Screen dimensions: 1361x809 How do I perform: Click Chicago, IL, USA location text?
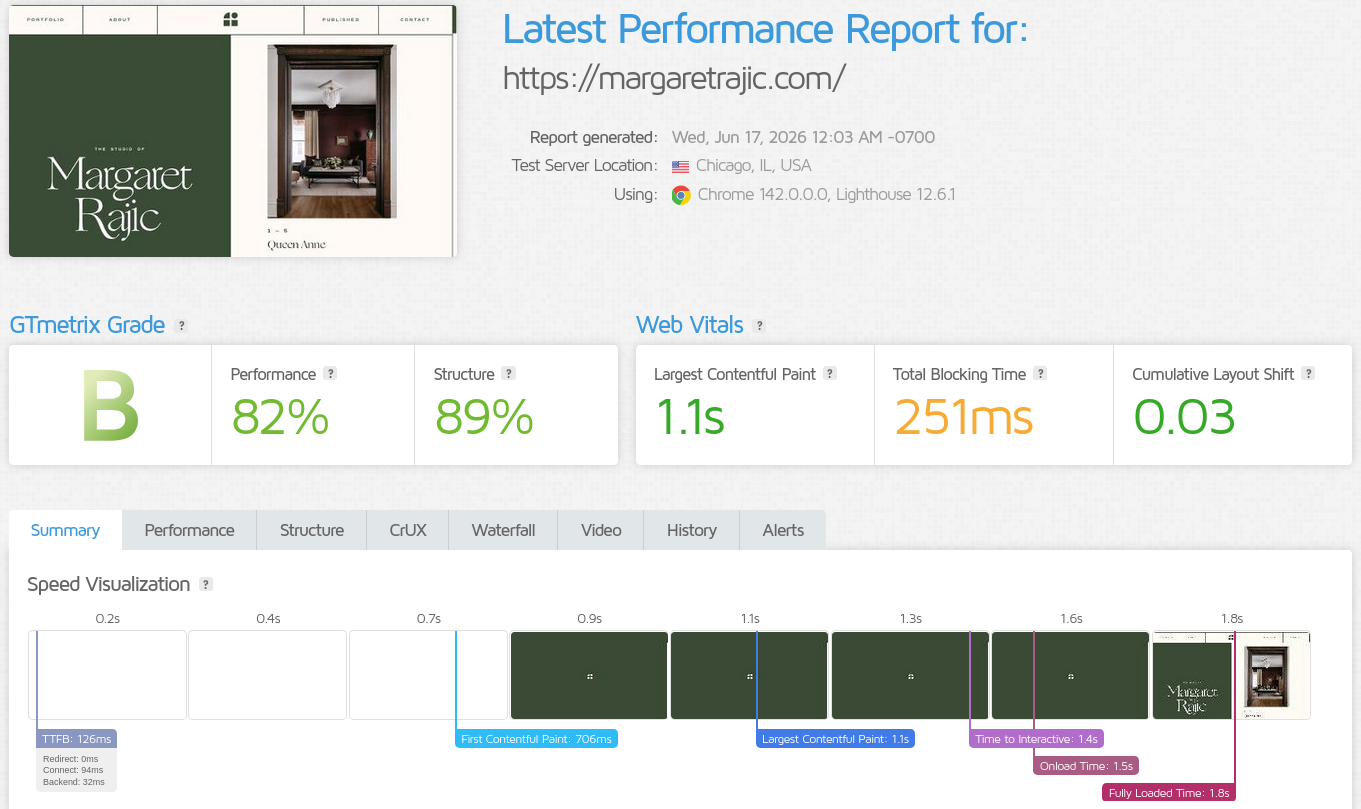click(x=754, y=166)
